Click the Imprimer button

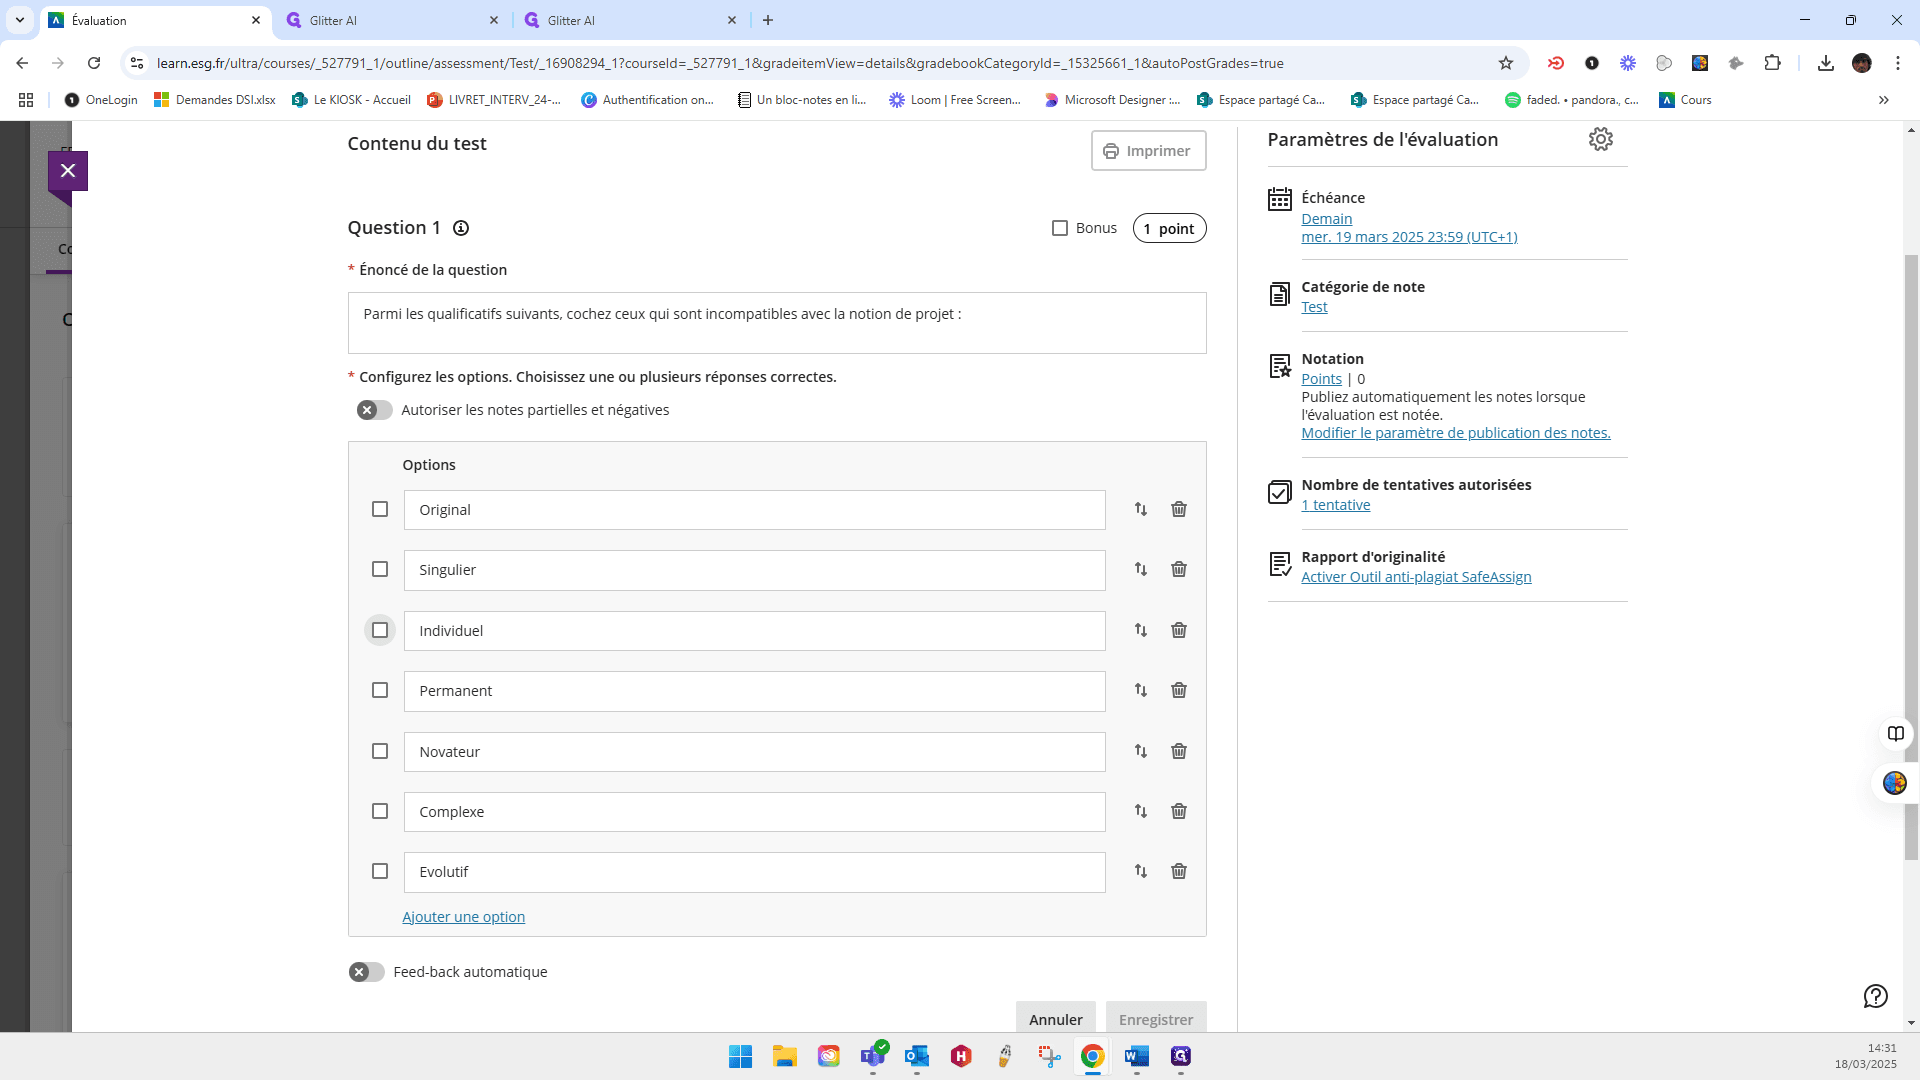point(1148,151)
